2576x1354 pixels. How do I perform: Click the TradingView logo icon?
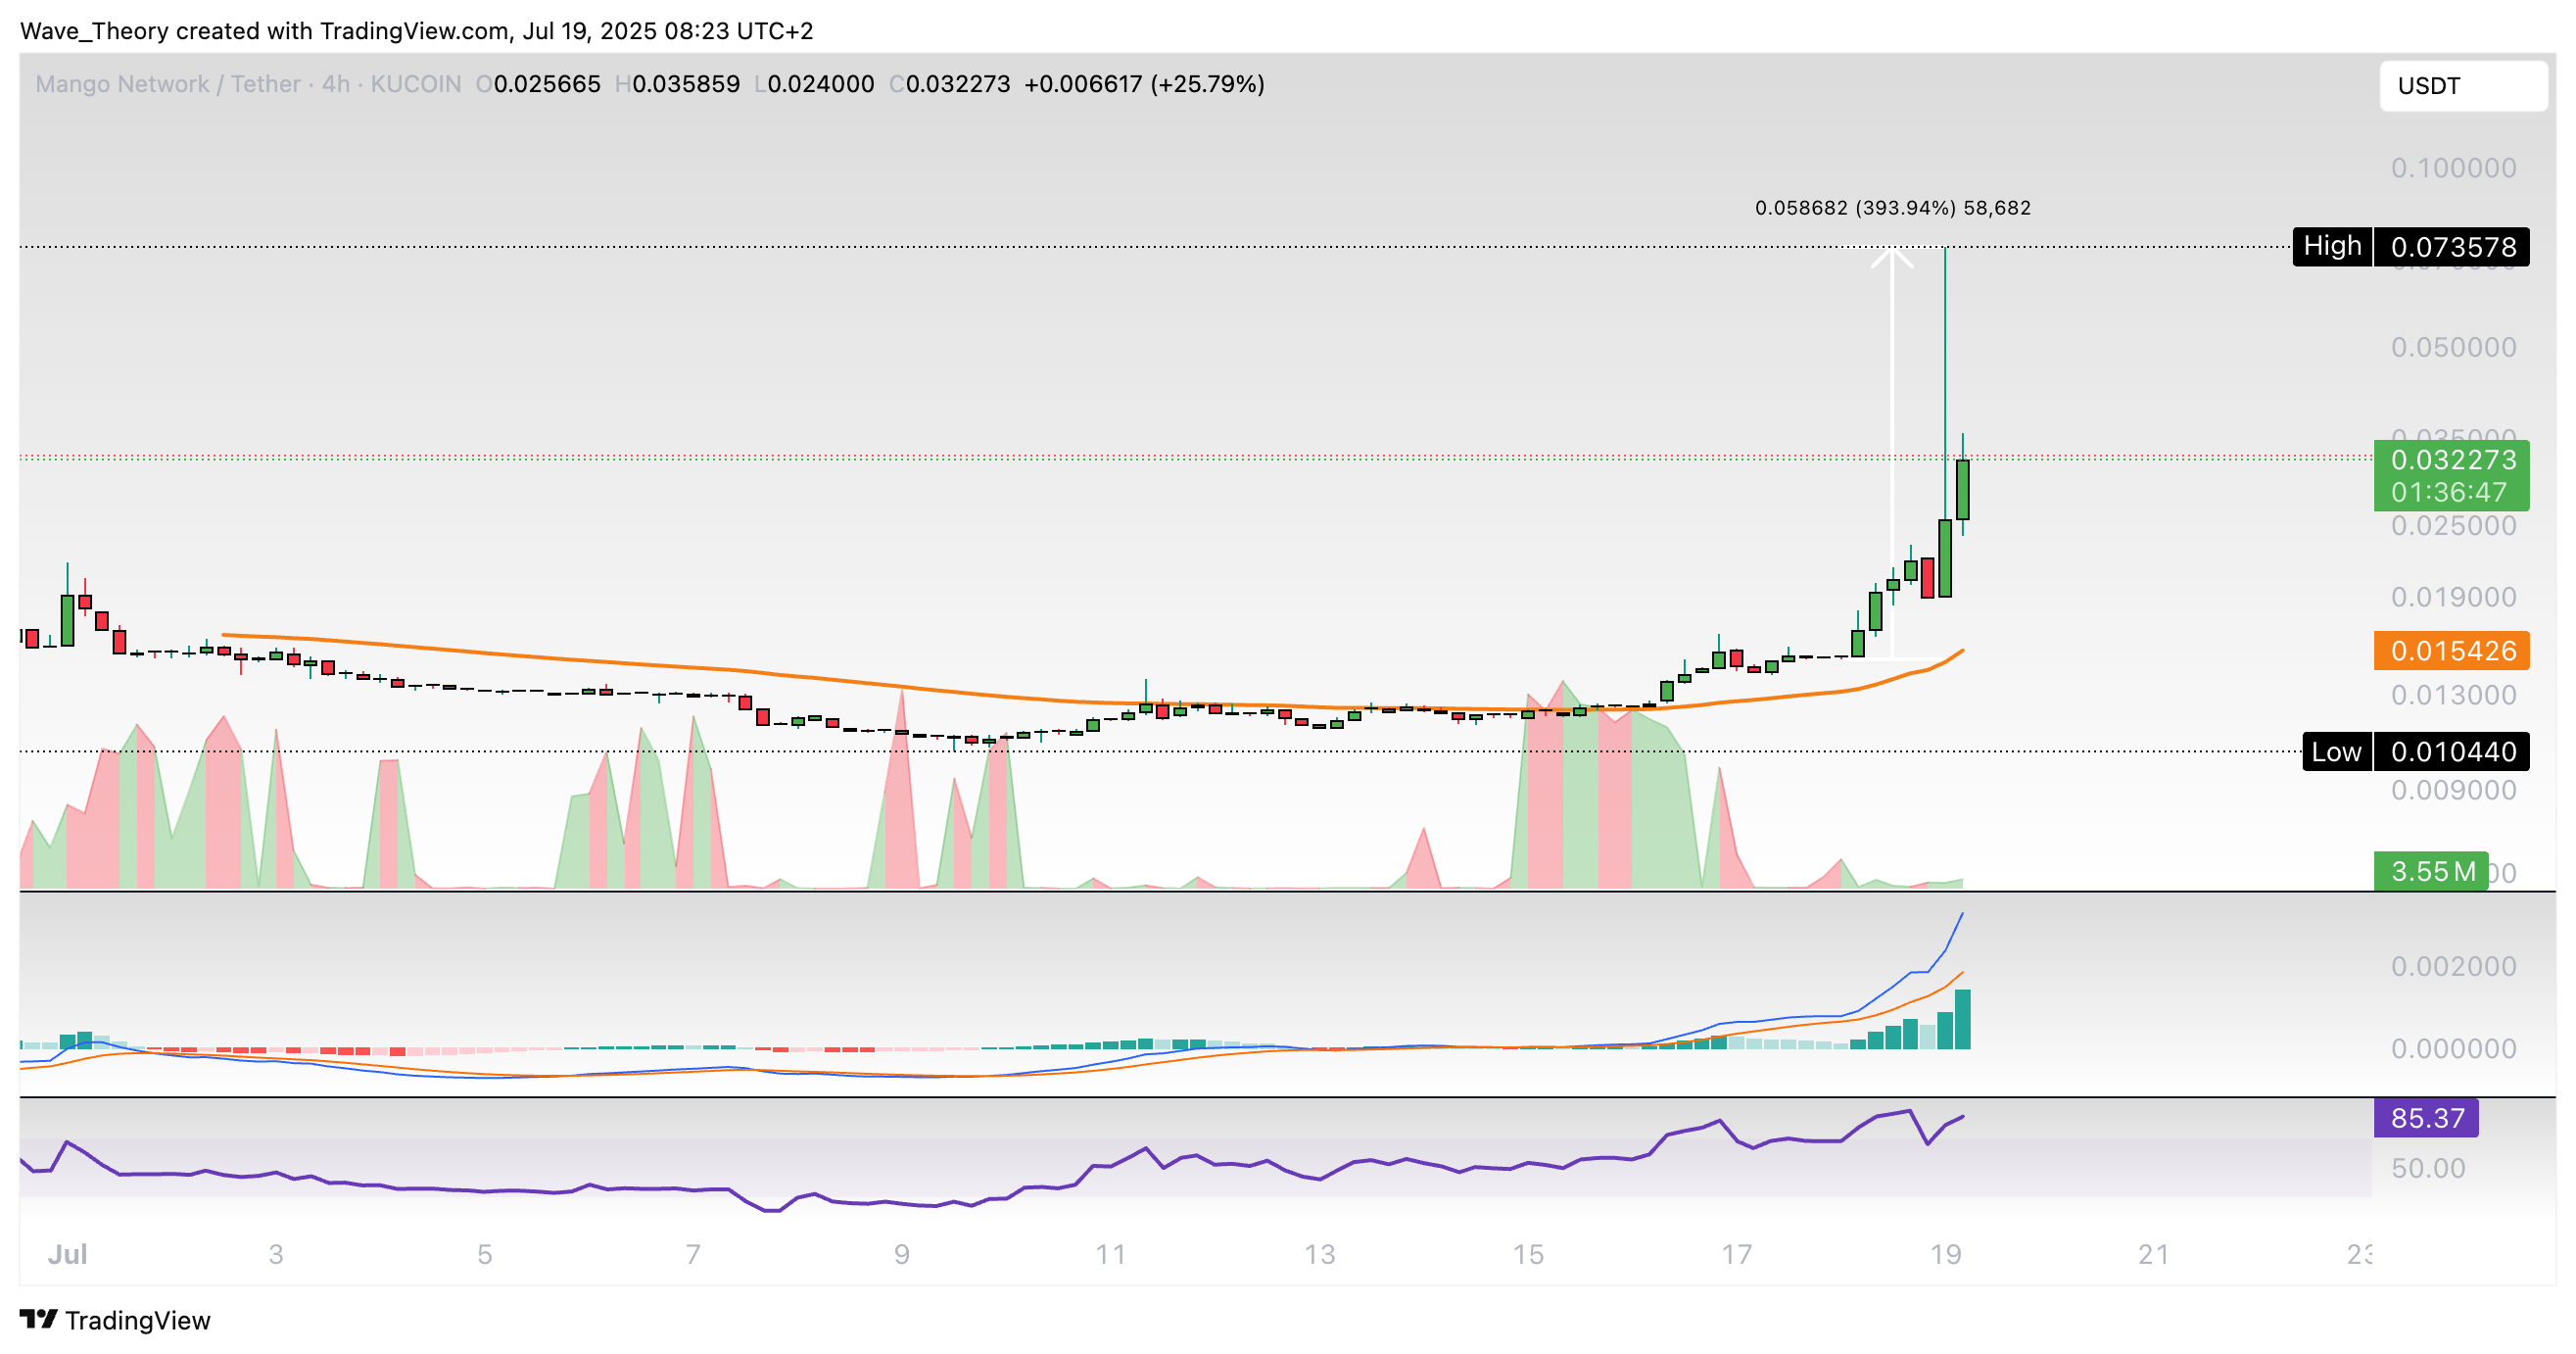point(38,1319)
